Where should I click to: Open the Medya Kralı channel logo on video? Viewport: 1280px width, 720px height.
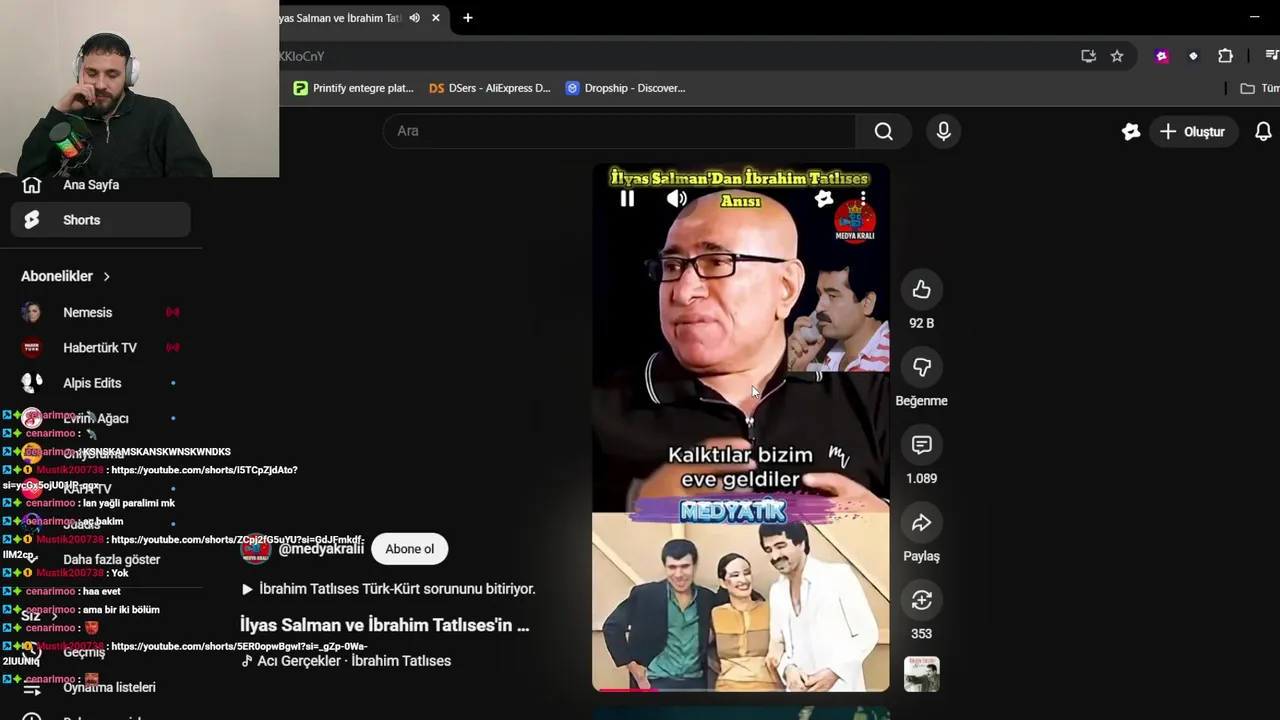click(x=855, y=220)
